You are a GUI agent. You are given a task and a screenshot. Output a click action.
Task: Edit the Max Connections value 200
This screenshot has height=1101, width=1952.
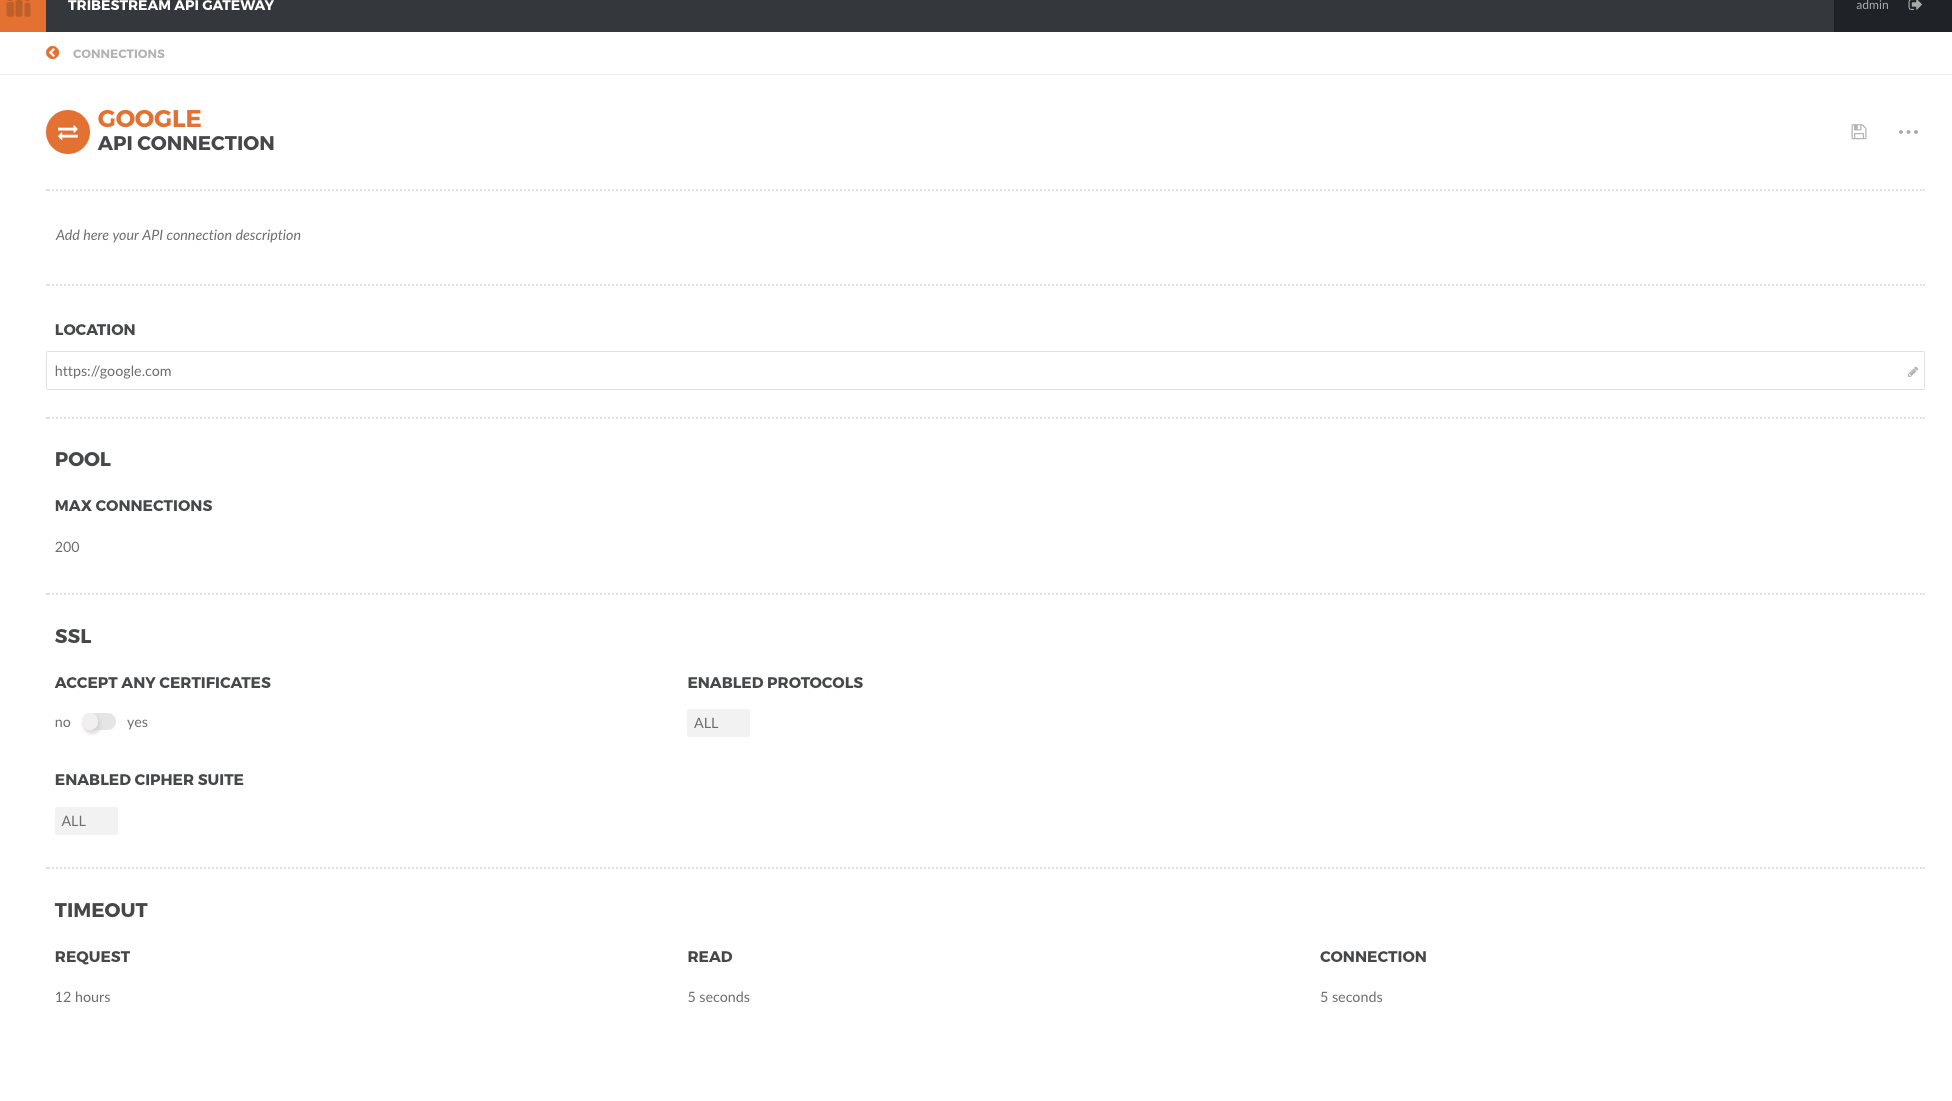click(x=67, y=547)
